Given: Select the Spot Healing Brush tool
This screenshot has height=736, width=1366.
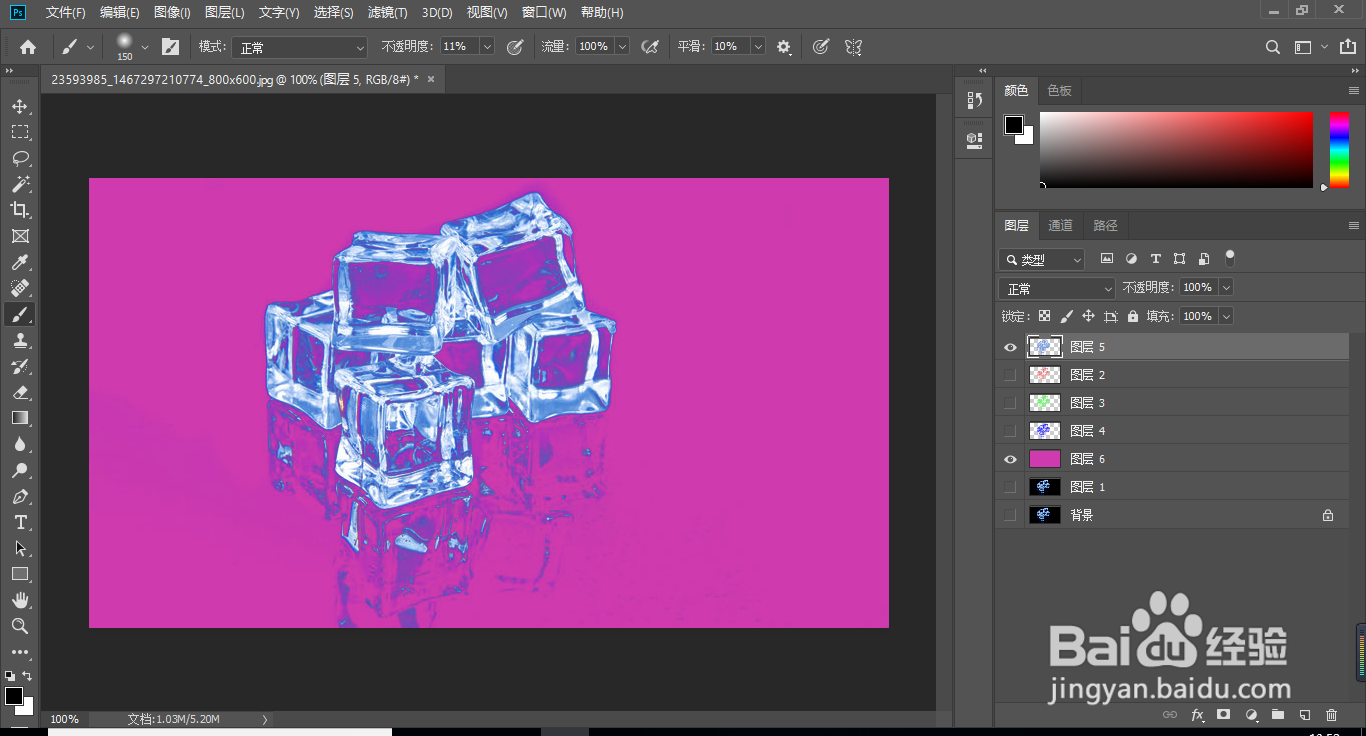Looking at the screenshot, I should tap(20, 288).
